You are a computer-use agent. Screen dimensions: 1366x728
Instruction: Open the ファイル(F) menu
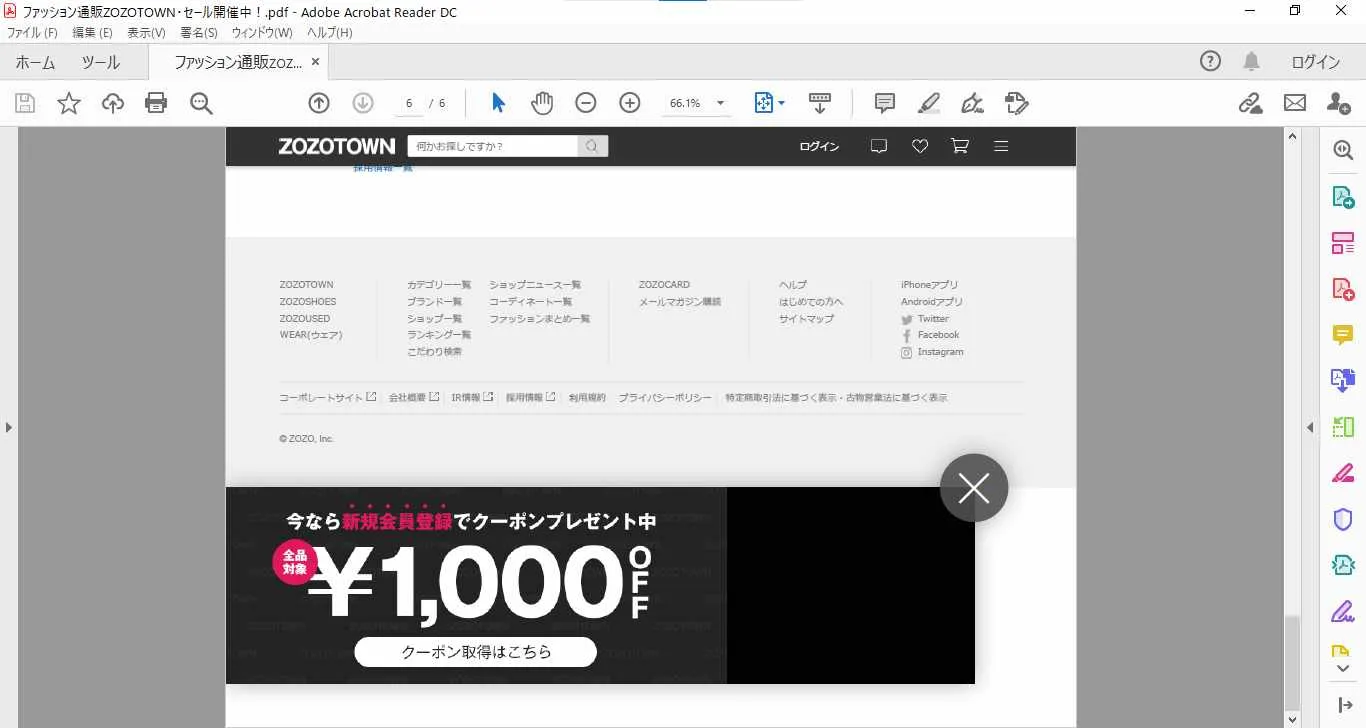click(32, 33)
